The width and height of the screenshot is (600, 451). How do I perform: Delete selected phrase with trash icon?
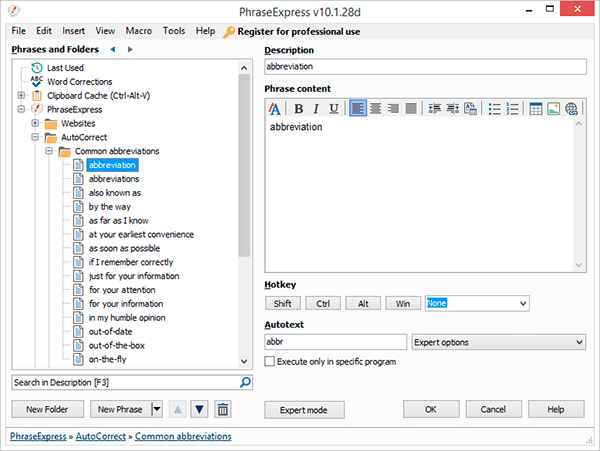[223, 409]
